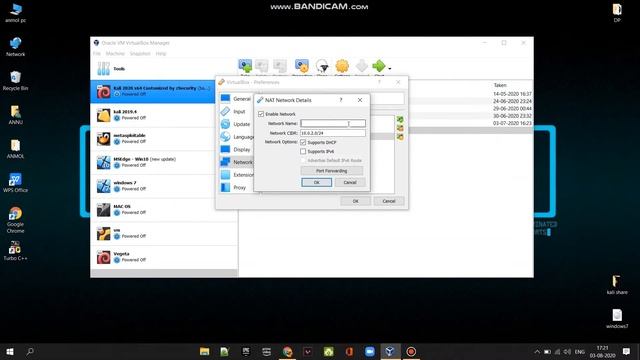640x360 pixels.
Task: Click the taskbar search icon
Action: click(30, 351)
